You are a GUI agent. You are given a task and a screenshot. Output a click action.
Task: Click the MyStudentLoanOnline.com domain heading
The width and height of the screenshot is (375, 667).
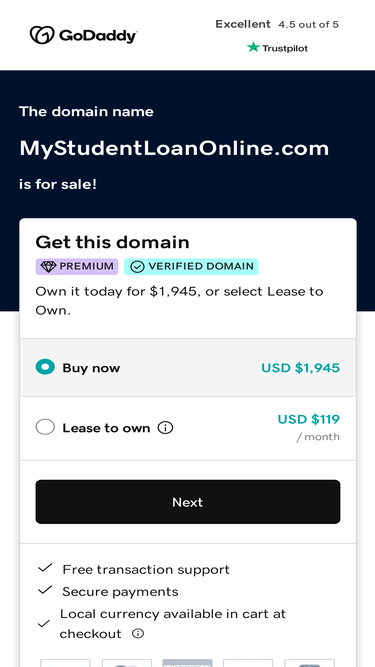tap(174, 148)
